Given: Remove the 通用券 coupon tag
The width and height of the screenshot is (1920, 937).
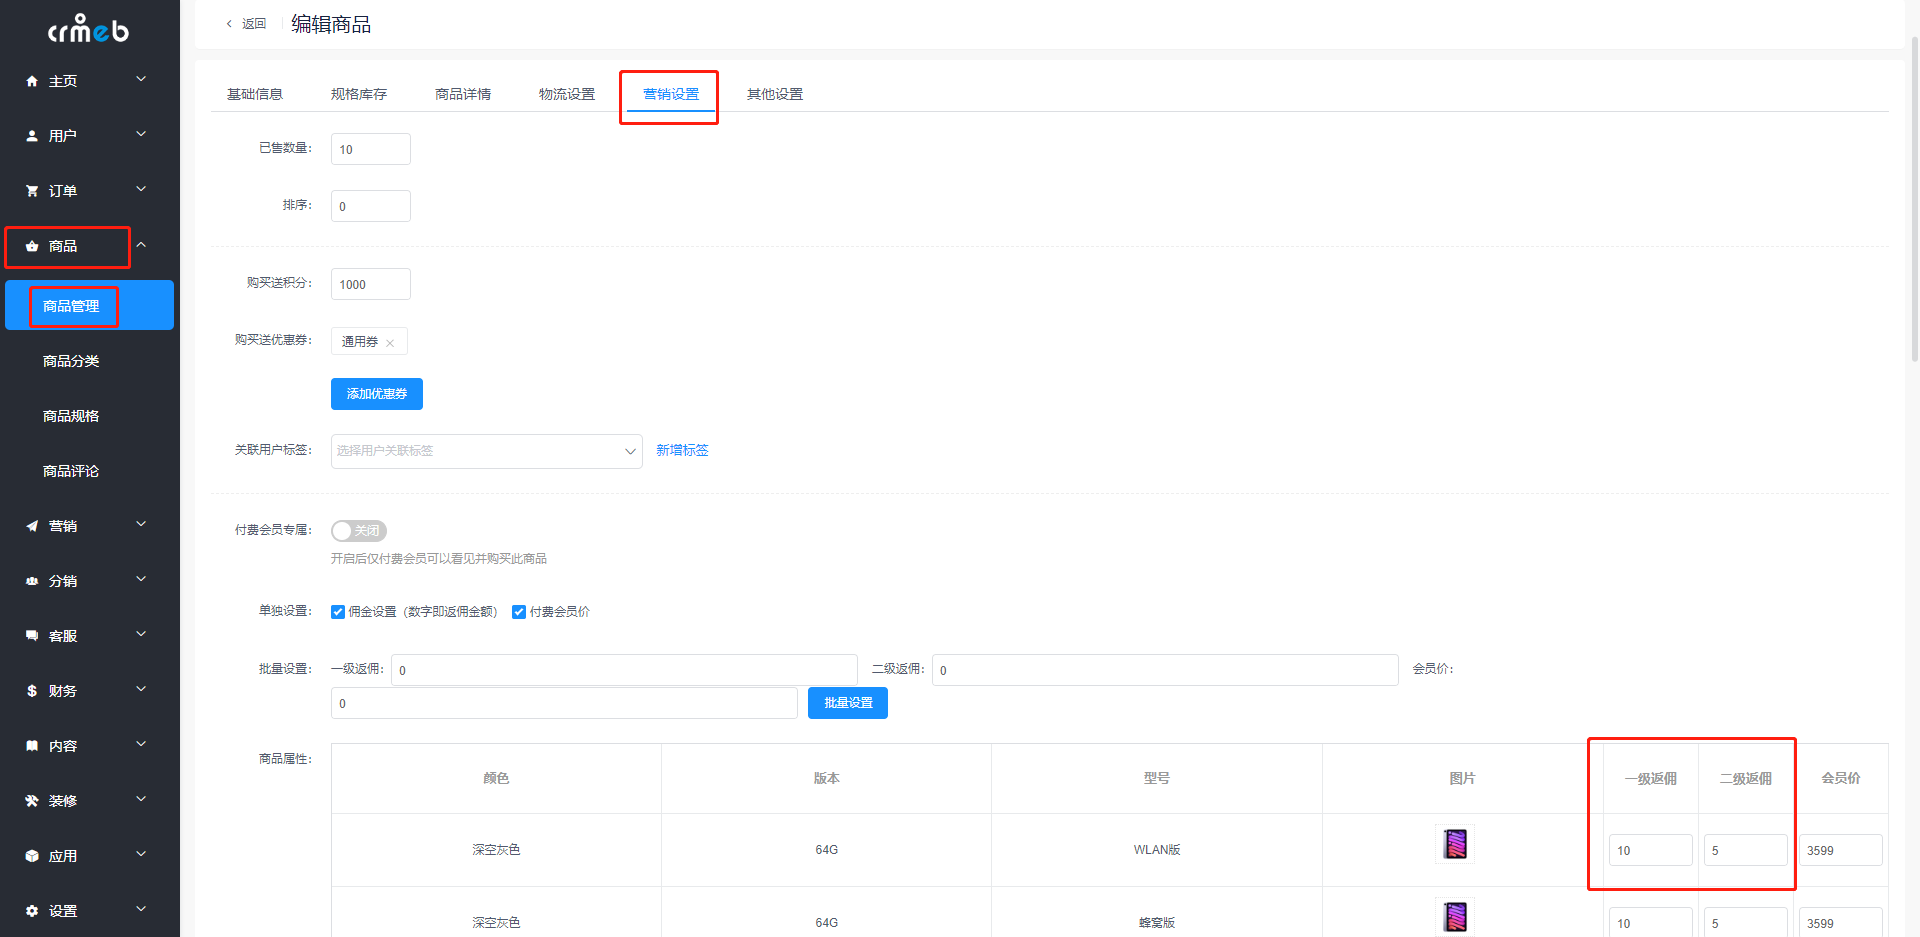Looking at the screenshot, I should click(390, 343).
